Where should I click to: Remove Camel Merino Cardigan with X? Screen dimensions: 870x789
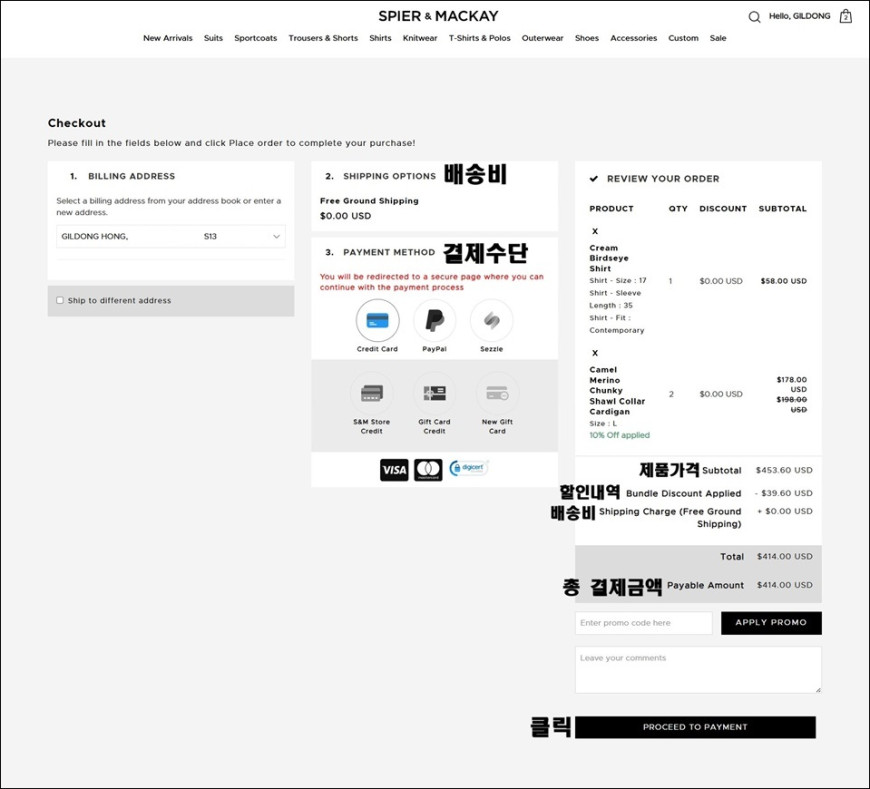point(595,353)
